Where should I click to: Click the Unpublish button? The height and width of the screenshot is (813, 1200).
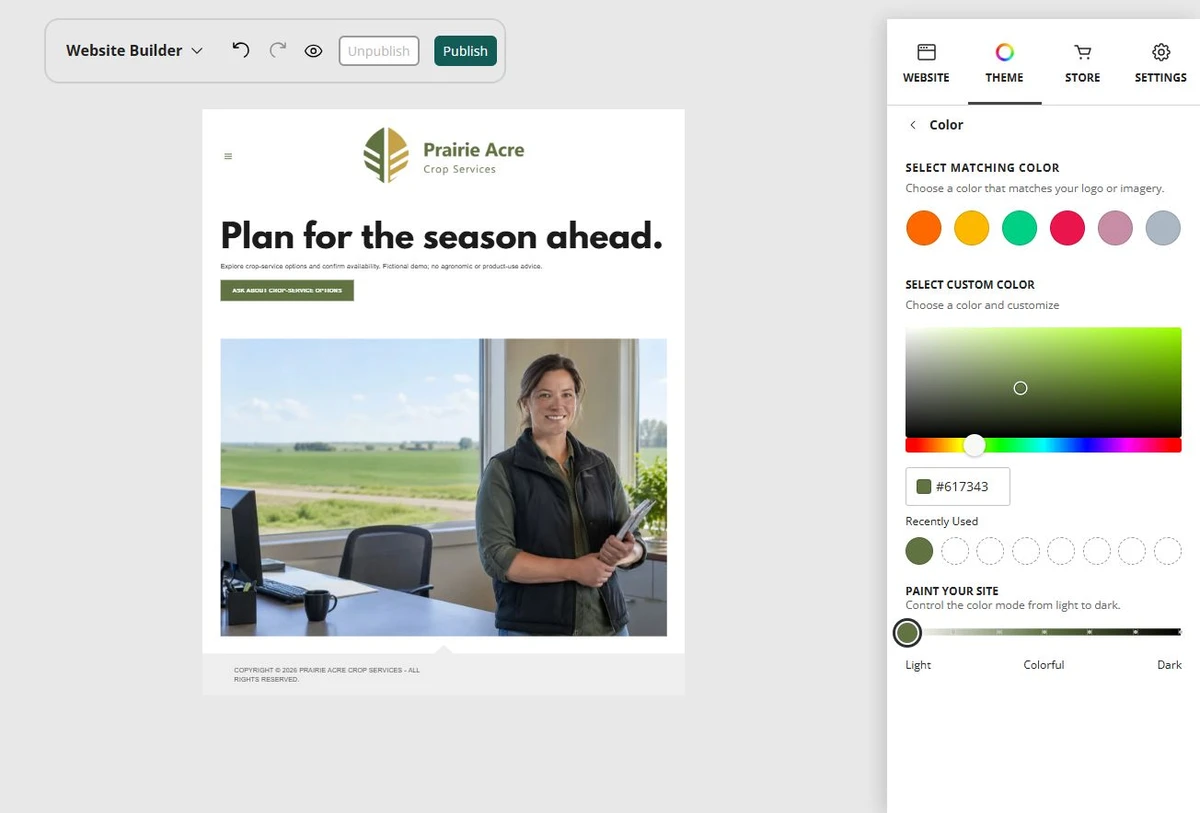(379, 51)
